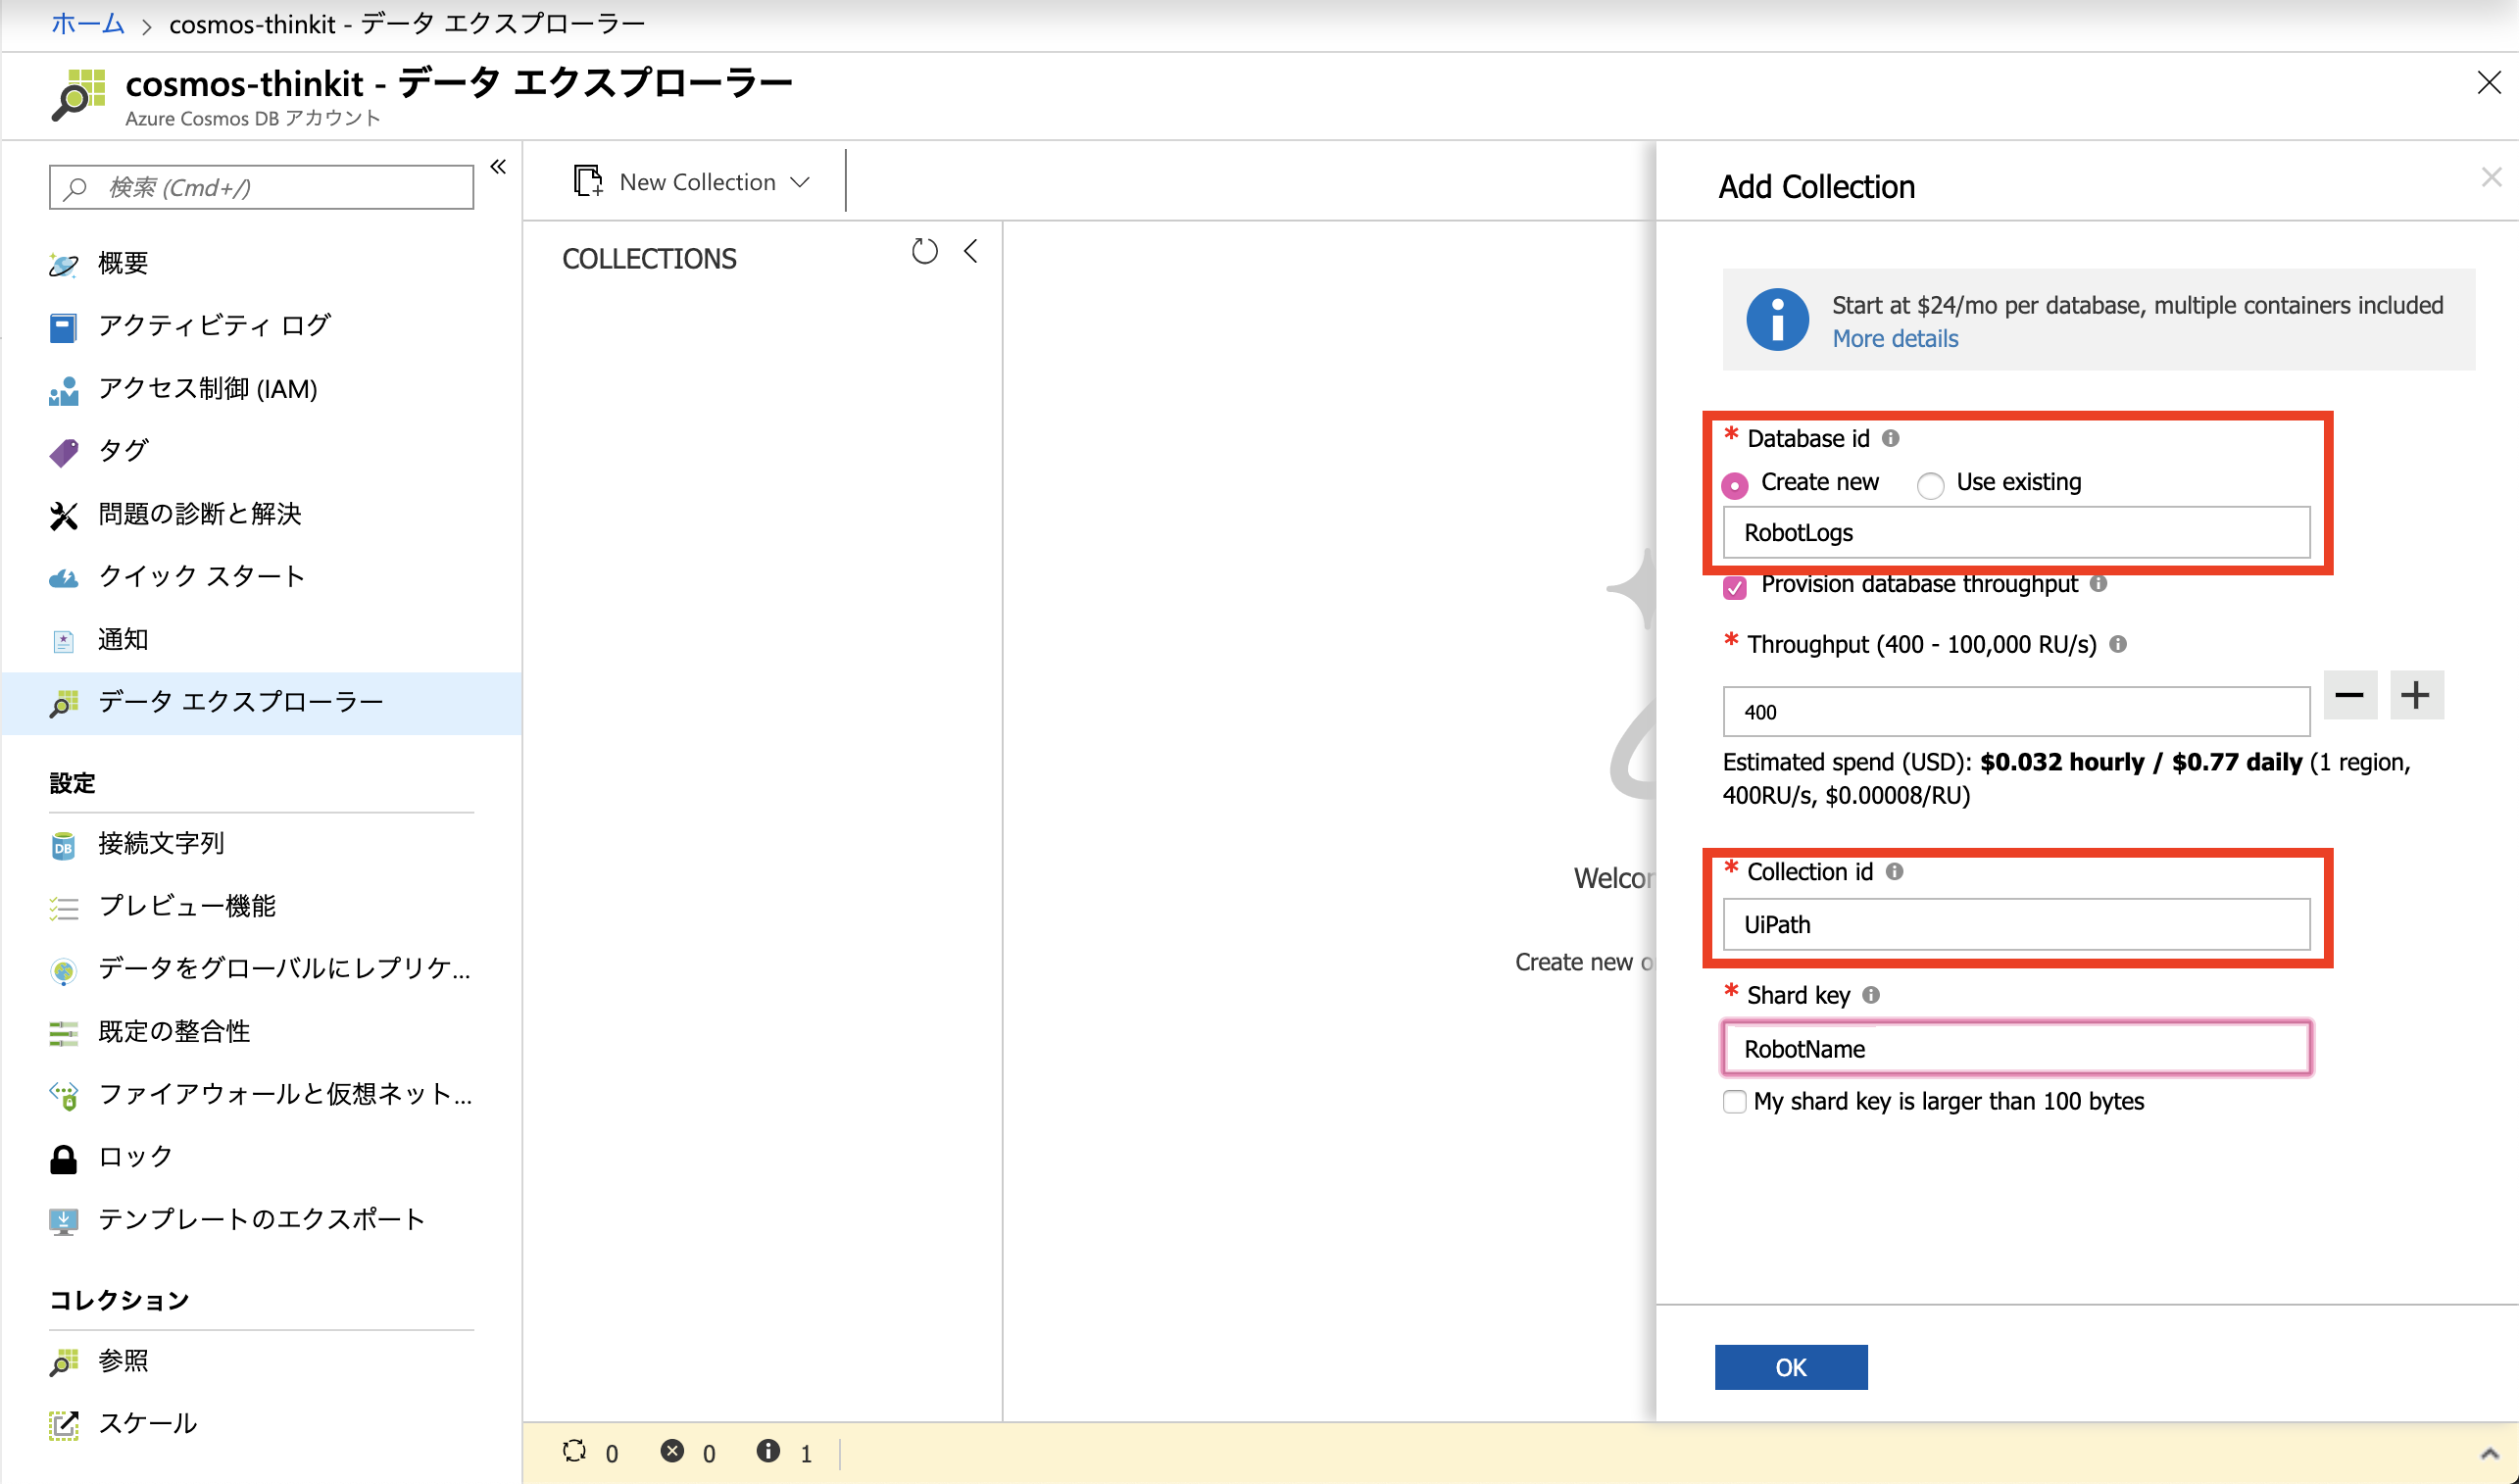Click the クイック スタート cloud icon
This screenshot has width=2519, height=1484.
[63, 578]
